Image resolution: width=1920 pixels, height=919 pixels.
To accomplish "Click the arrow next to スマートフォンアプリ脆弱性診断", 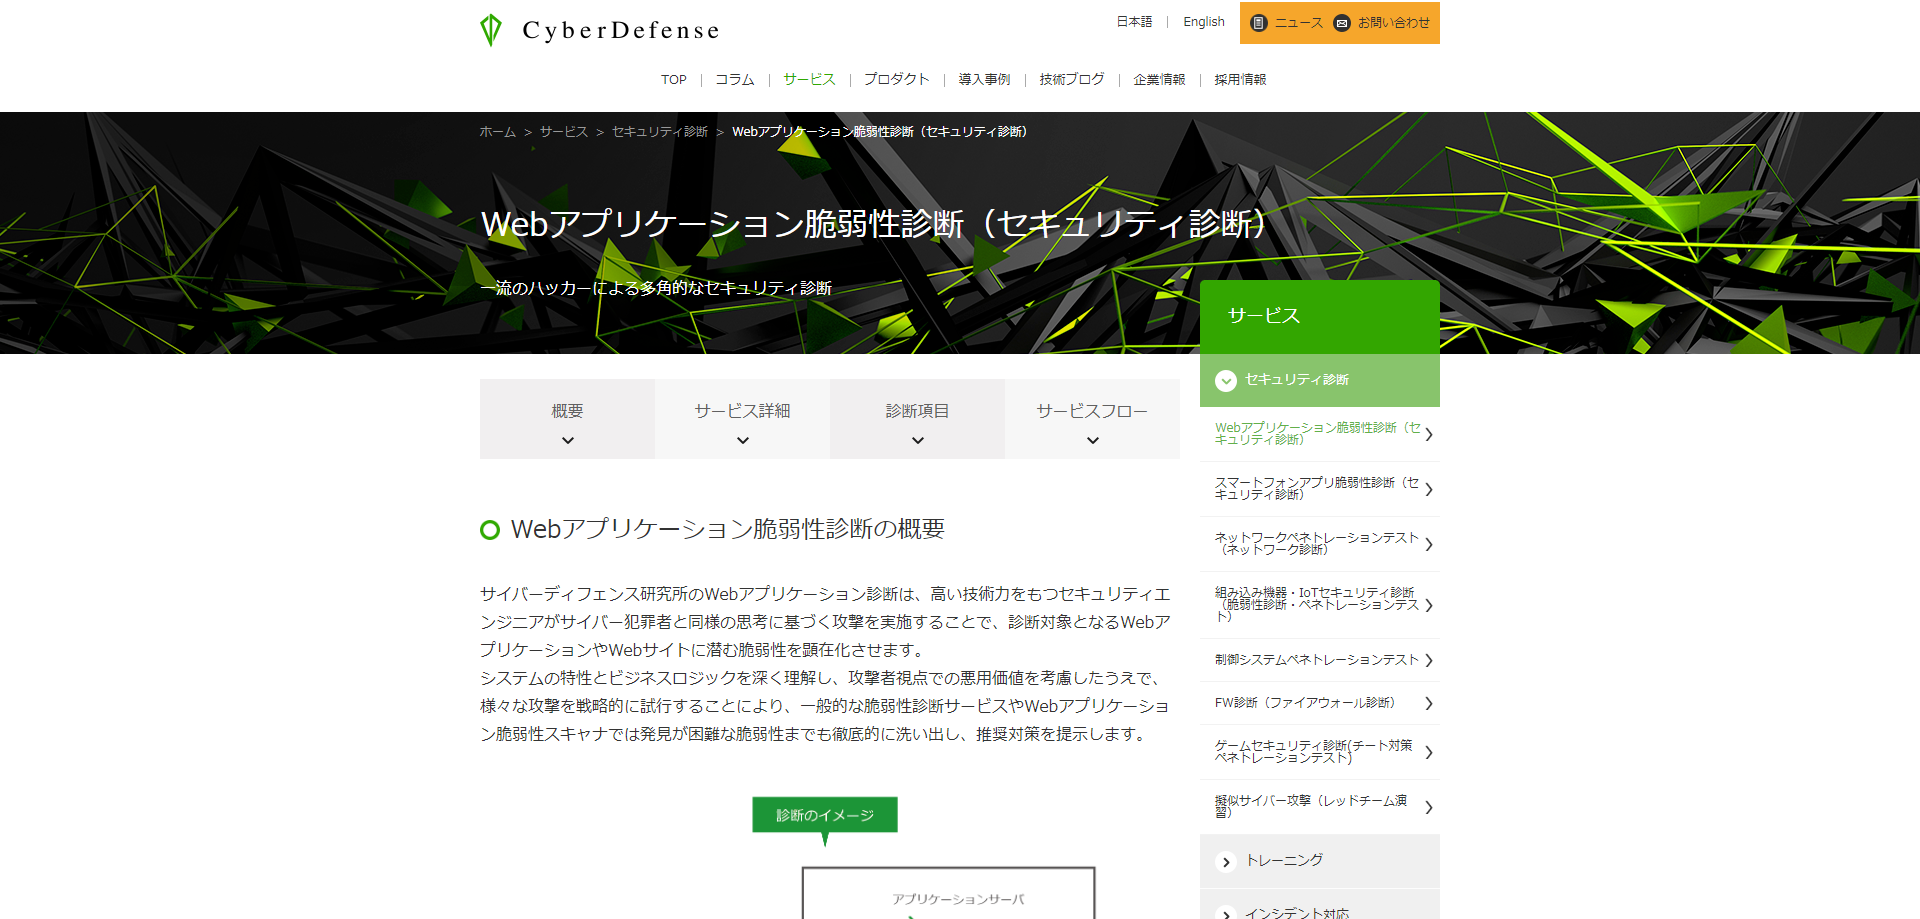I will click(1429, 489).
